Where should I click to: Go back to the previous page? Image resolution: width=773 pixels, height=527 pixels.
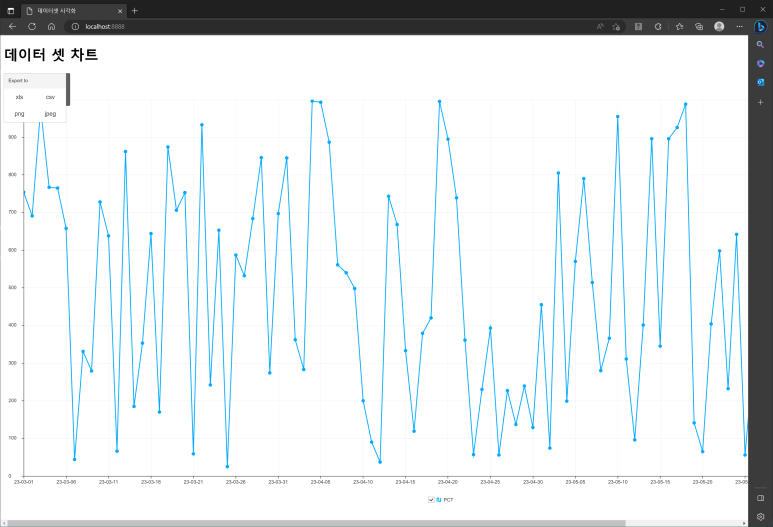pyautogui.click(x=12, y=27)
